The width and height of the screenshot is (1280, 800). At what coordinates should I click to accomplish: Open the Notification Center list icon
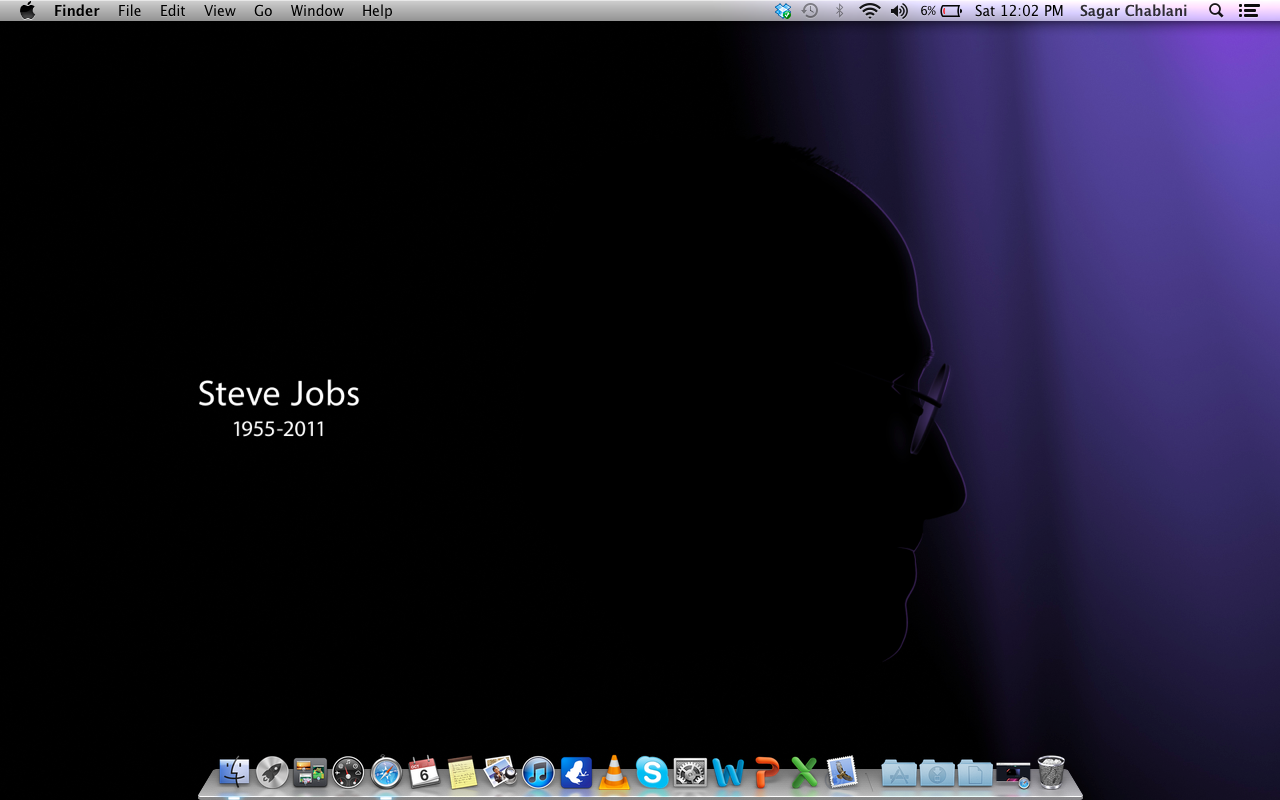1248,11
